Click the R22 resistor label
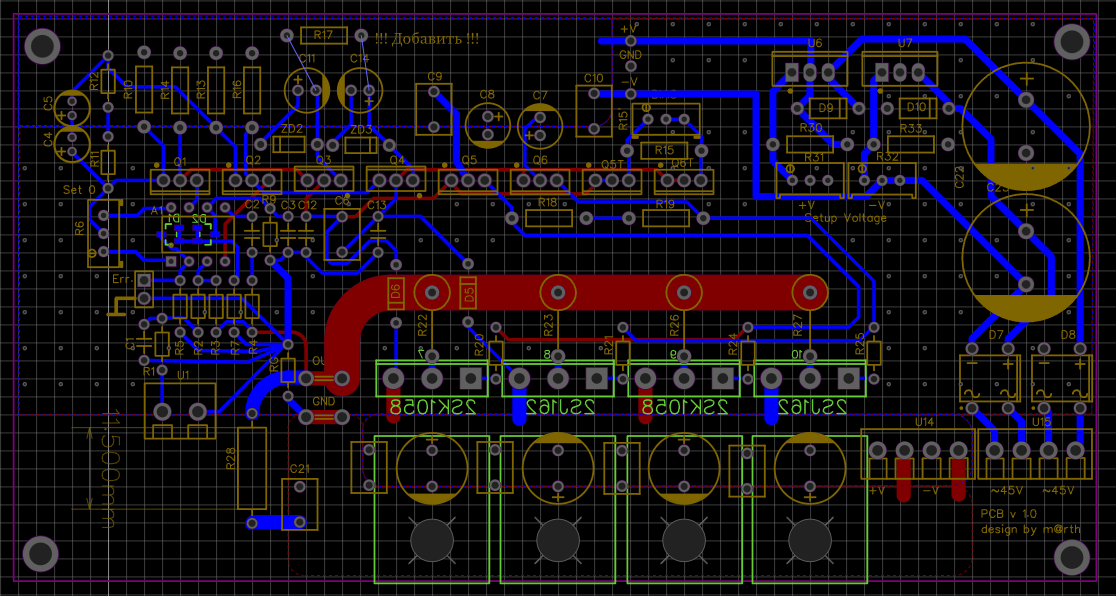 click(423, 325)
